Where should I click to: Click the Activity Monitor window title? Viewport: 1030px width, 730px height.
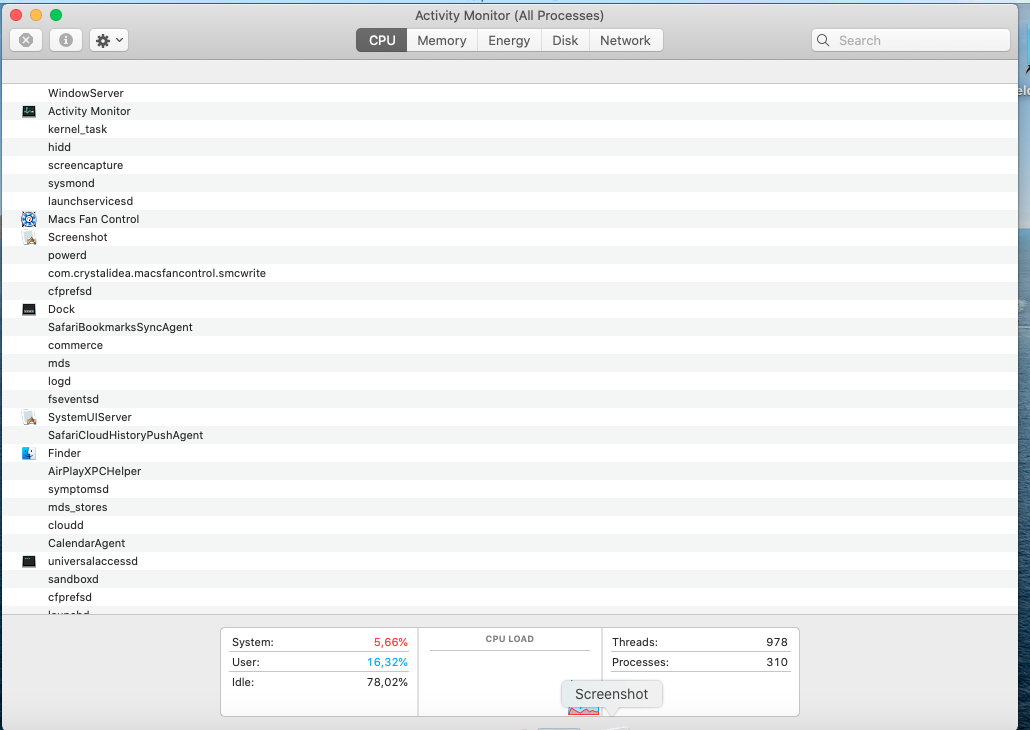pos(509,15)
